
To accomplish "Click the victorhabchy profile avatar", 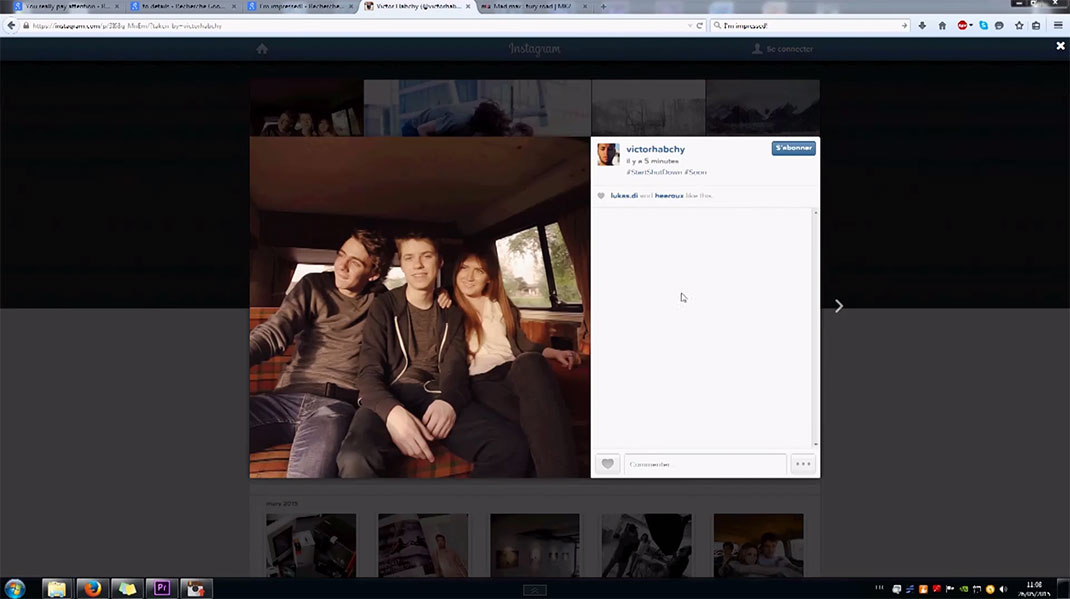I will tap(608, 154).
